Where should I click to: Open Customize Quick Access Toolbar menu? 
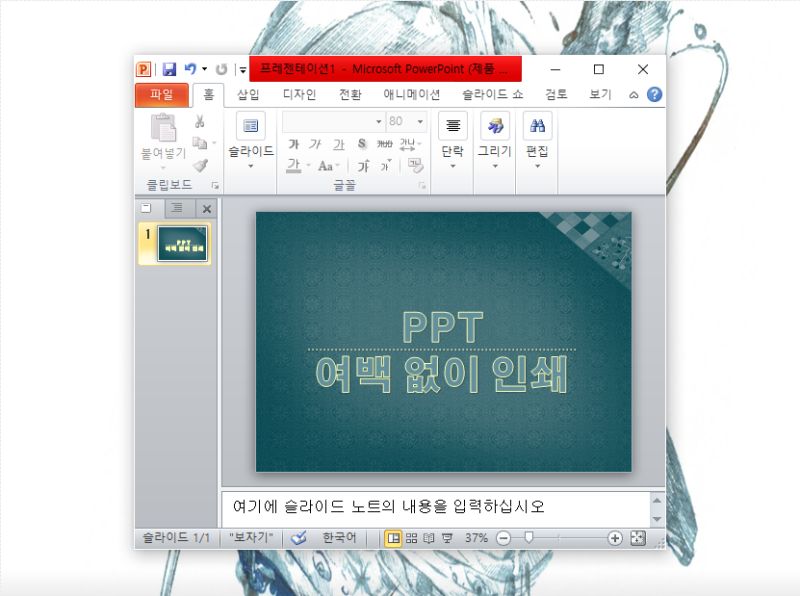tap(243, 70)
